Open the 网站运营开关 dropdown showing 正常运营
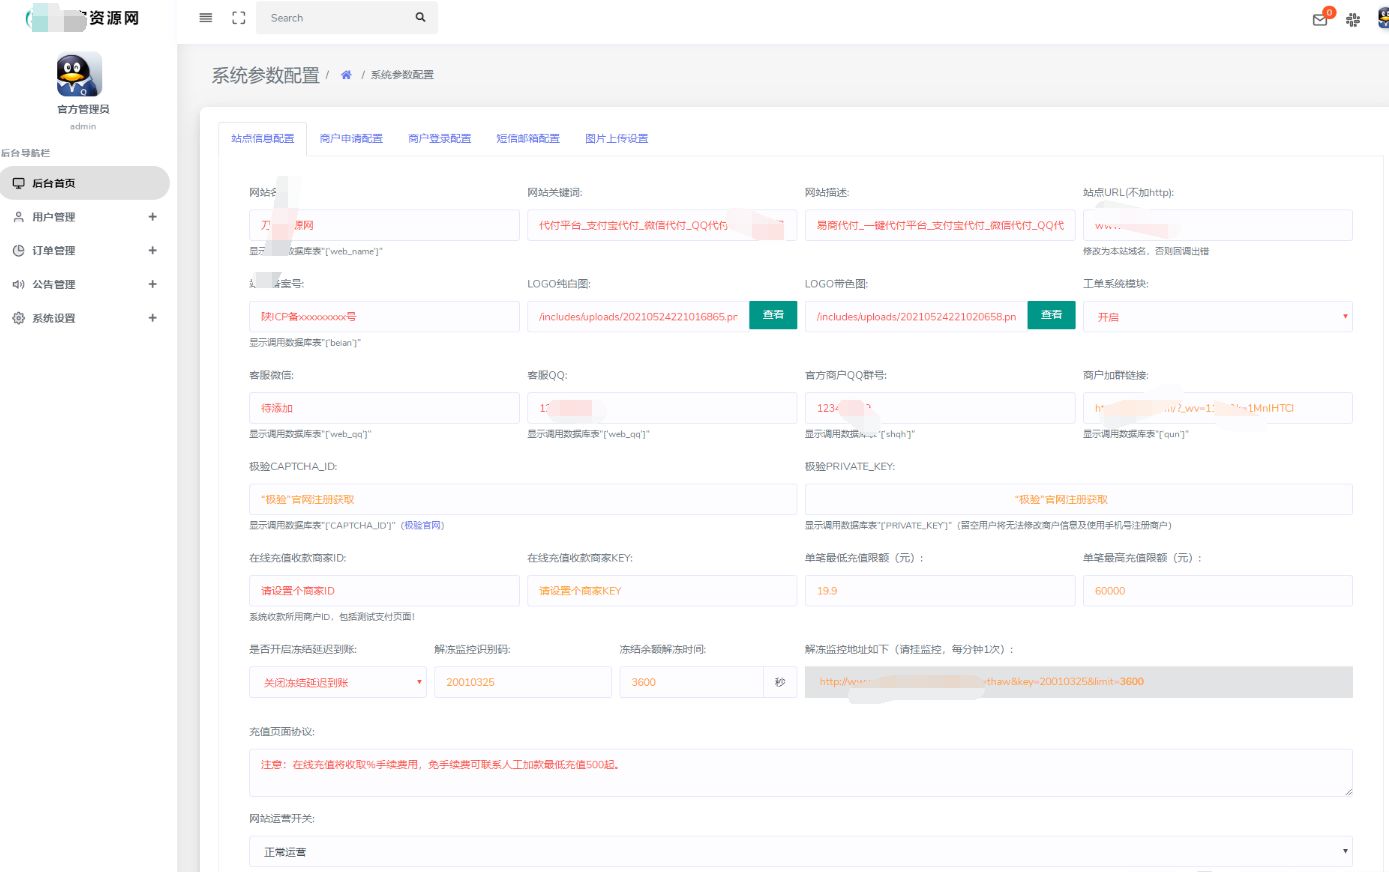Image resolution: width=1389 pixels, height=872 pixels. coord(800,851)
